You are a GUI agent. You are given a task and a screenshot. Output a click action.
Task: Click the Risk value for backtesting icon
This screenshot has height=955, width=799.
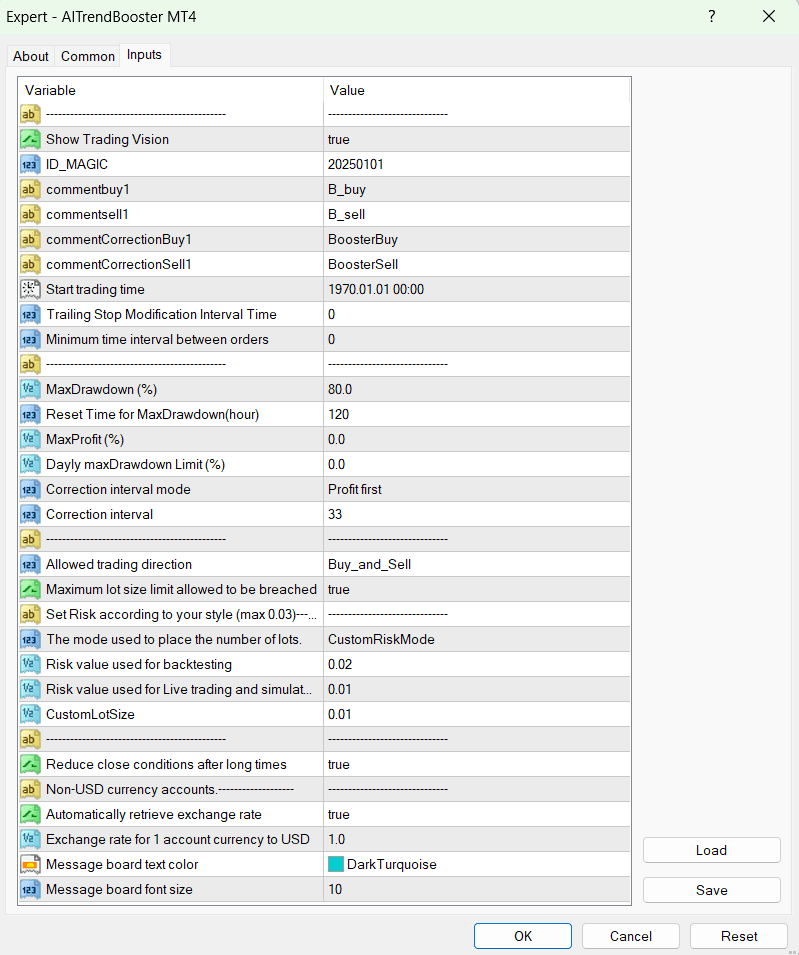tap(30, 664)
